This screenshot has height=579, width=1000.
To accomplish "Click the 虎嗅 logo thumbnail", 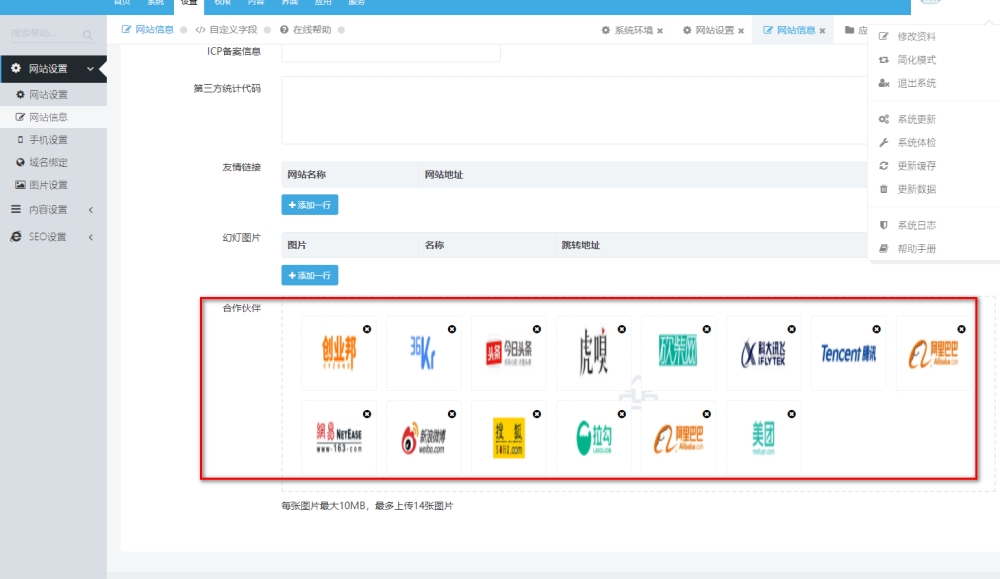I will (x=593, y=353).
